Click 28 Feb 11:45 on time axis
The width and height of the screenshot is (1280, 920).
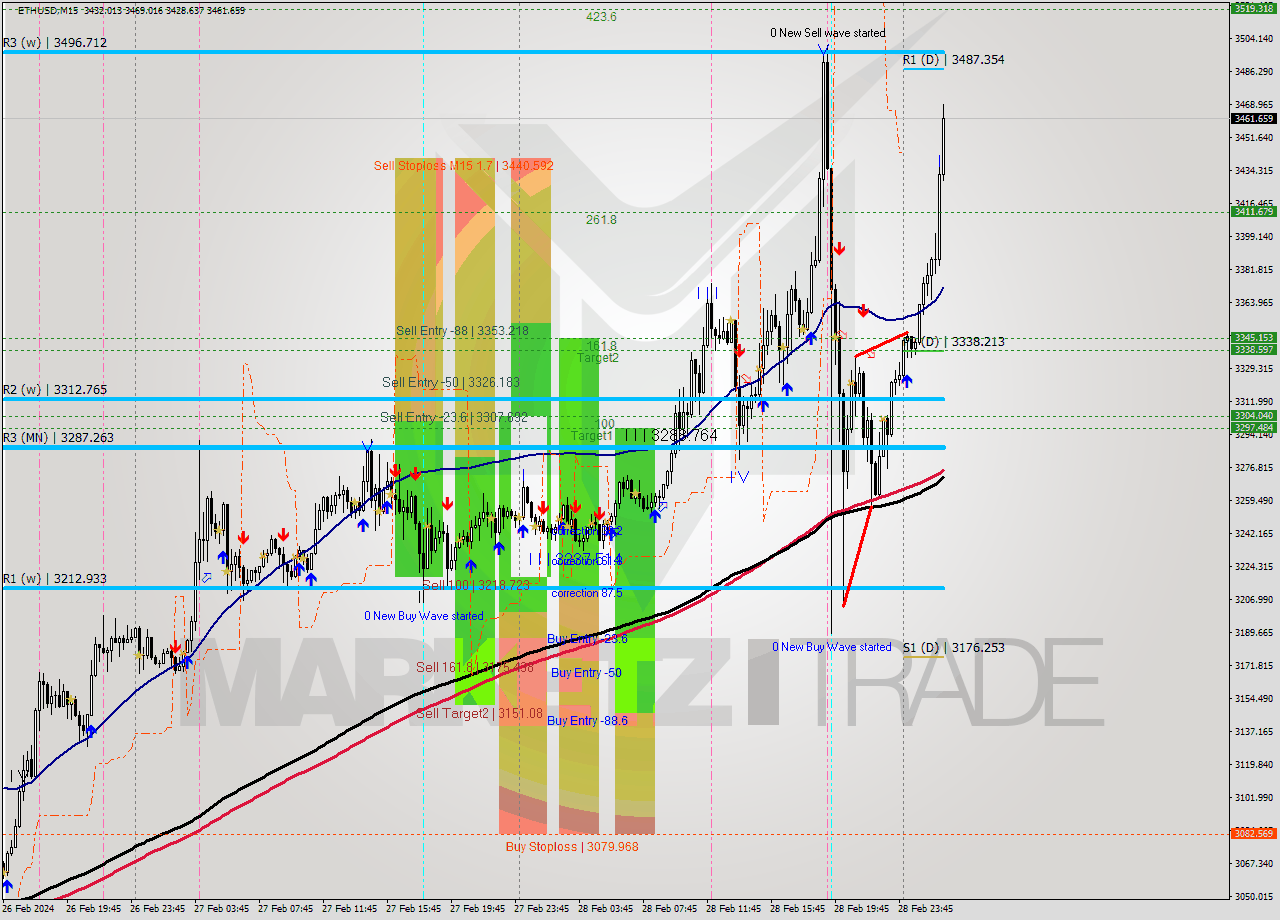pyautogui.click(x=735, y=909)
